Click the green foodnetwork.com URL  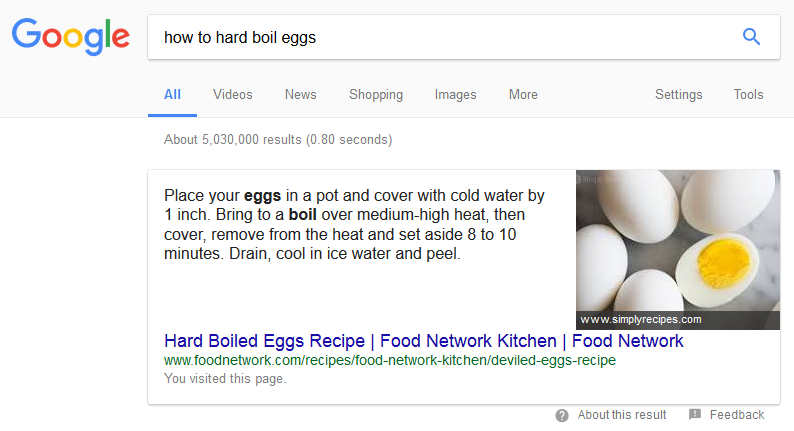click(390, 360)
